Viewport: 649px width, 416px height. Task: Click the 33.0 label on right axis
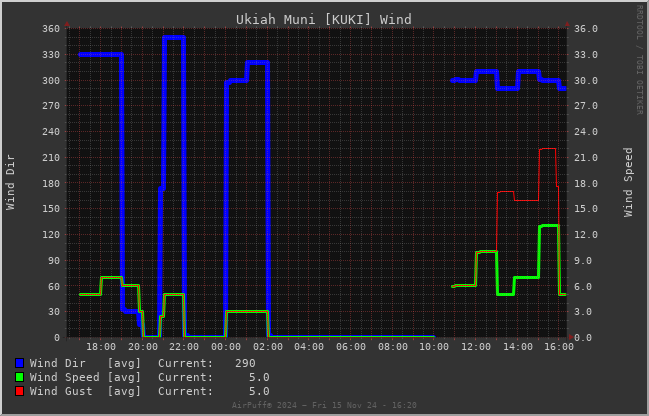[x=586, y=55]
